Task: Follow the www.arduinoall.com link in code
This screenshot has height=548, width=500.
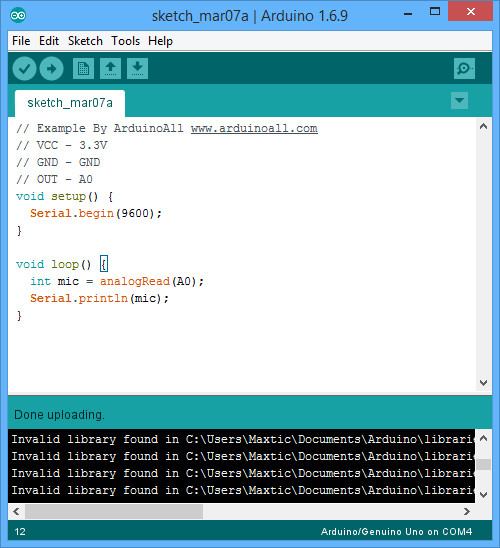Action: click(x=254, y=128)
